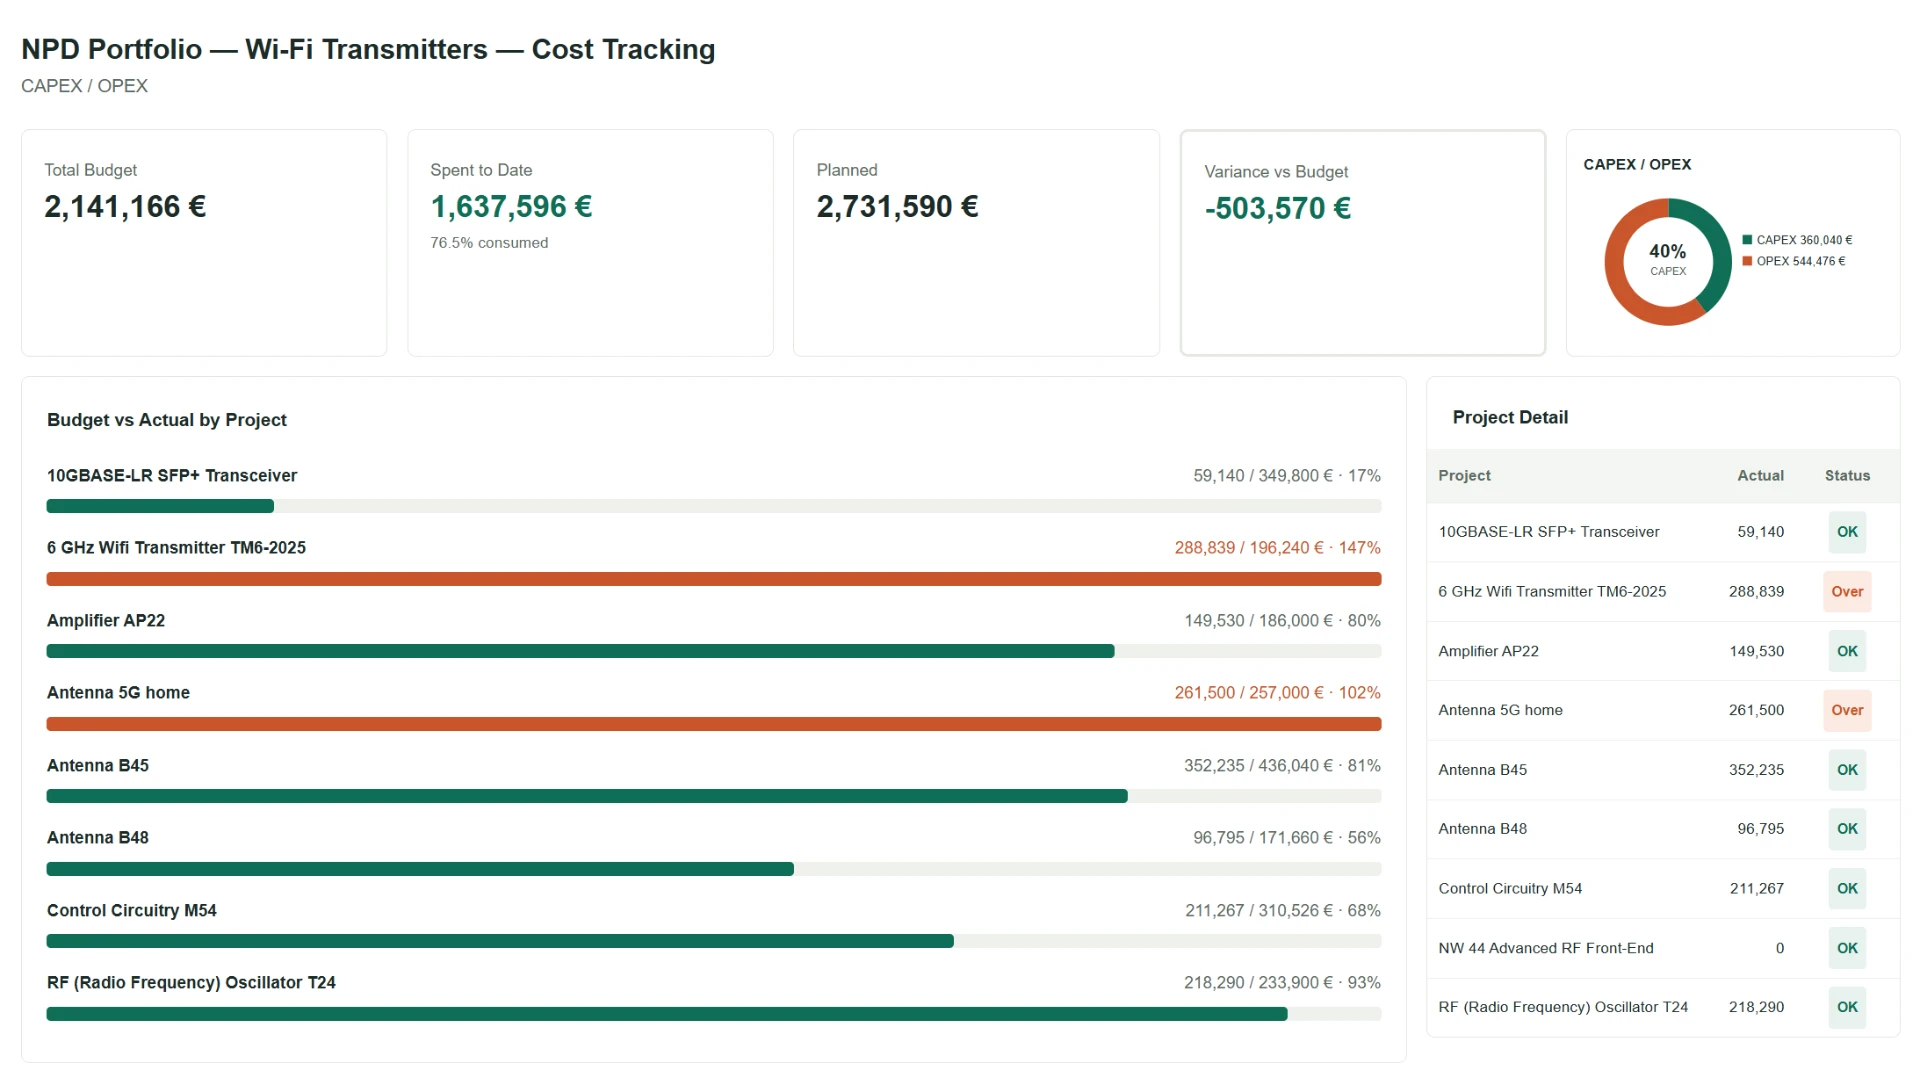Click OK status badge for Antenna B45
The image size is (1920, 1078).
click(1847, 770)
